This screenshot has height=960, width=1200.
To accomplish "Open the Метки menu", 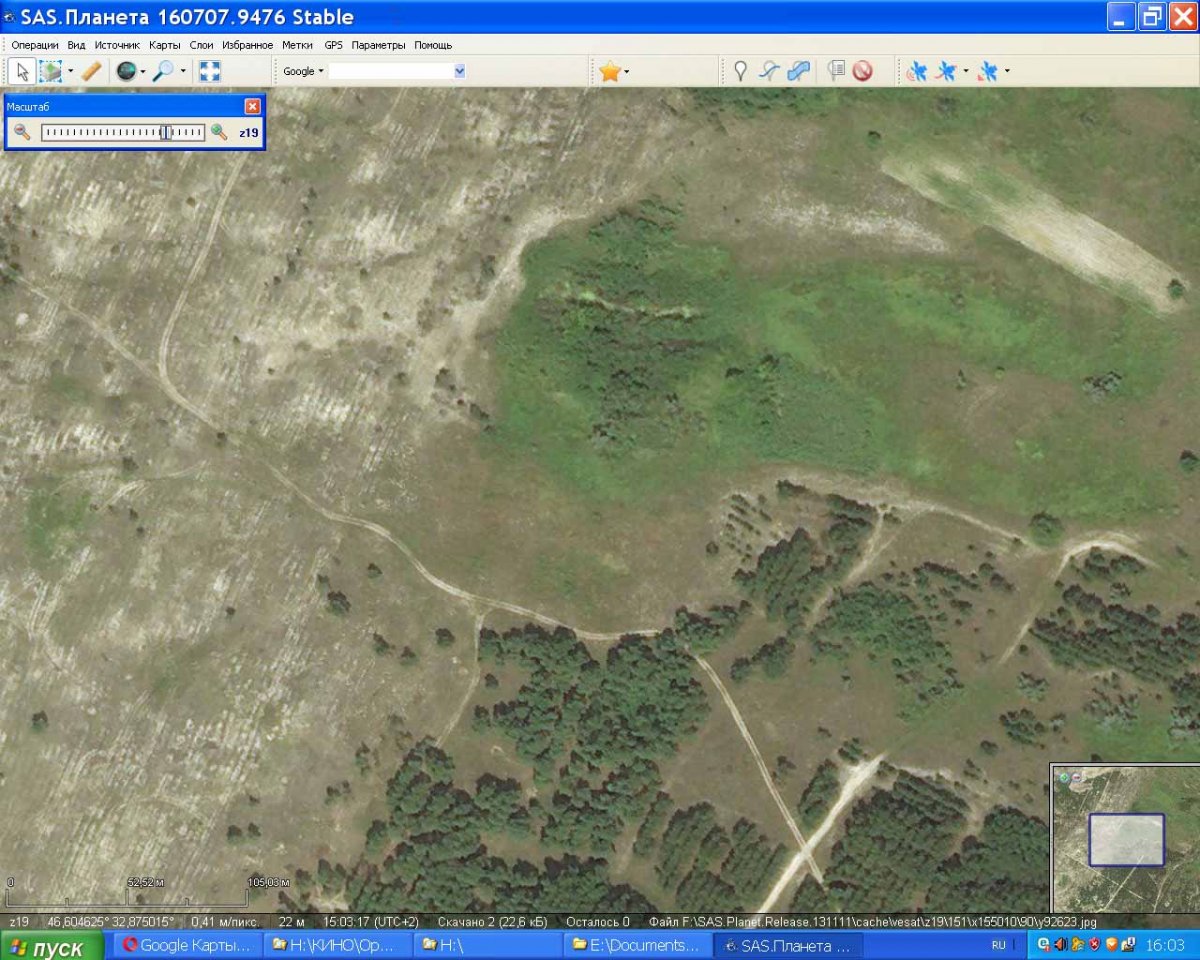I will click(297, 45).
